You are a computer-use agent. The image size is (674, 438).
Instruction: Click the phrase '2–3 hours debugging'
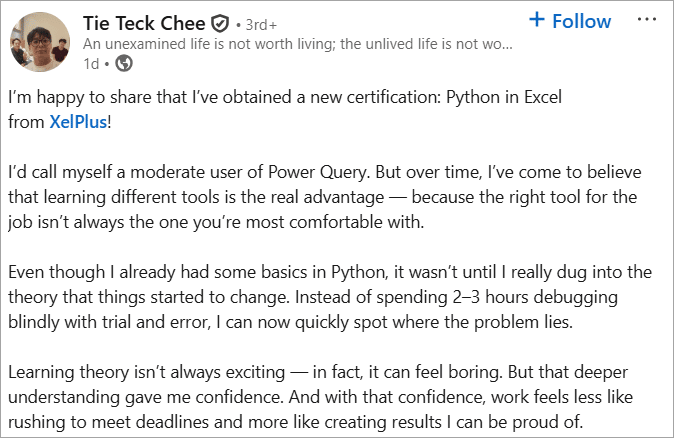point(535,297)
